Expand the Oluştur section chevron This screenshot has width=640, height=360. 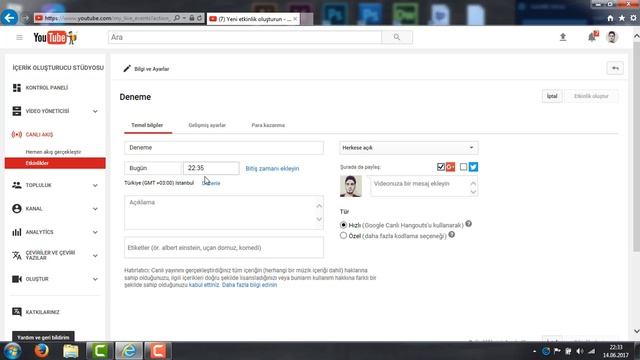point(95,279)
